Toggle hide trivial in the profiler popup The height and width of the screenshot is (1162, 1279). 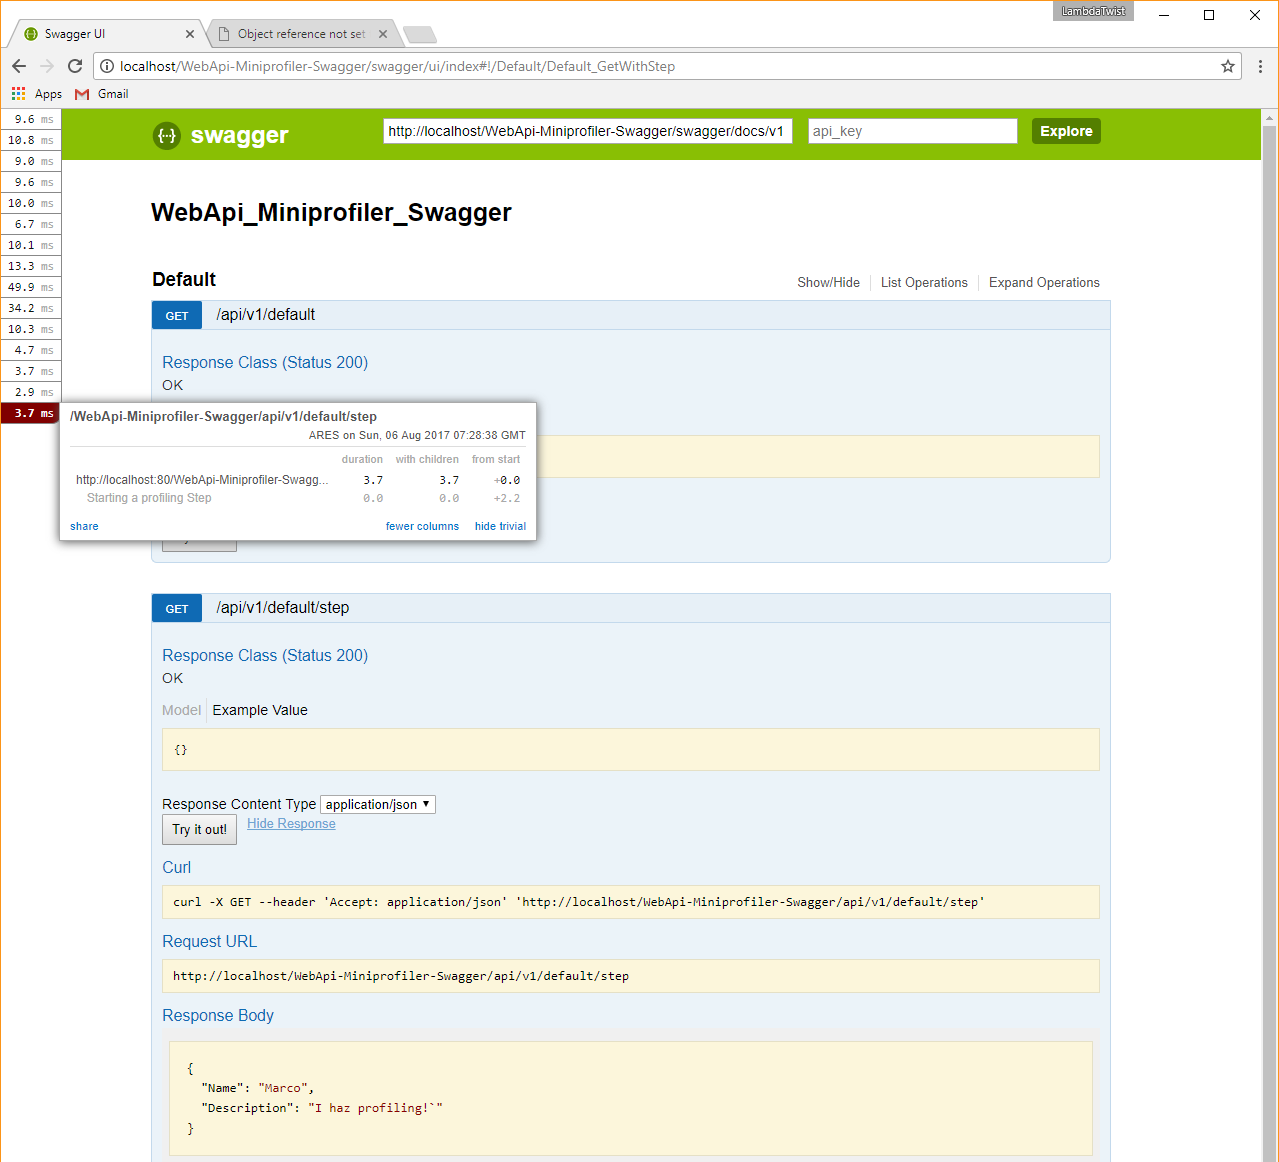500,526
